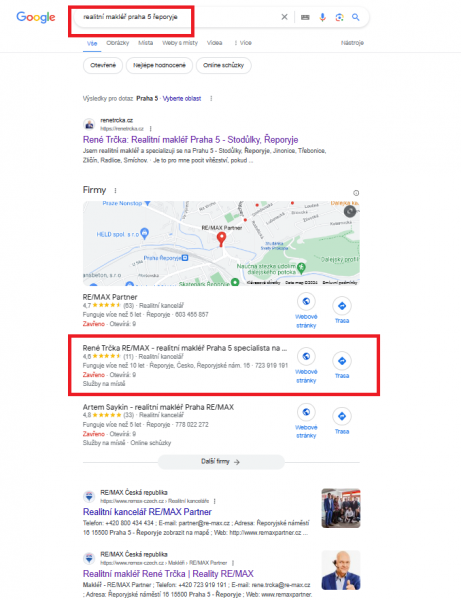
Task: Open the René Trčka Stodůlky, Řeporyje result
Action: [x=191, y=140]
